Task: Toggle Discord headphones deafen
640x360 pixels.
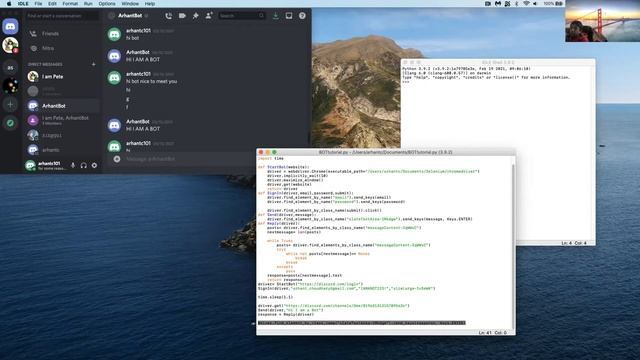Action: (x=84, y=165)
